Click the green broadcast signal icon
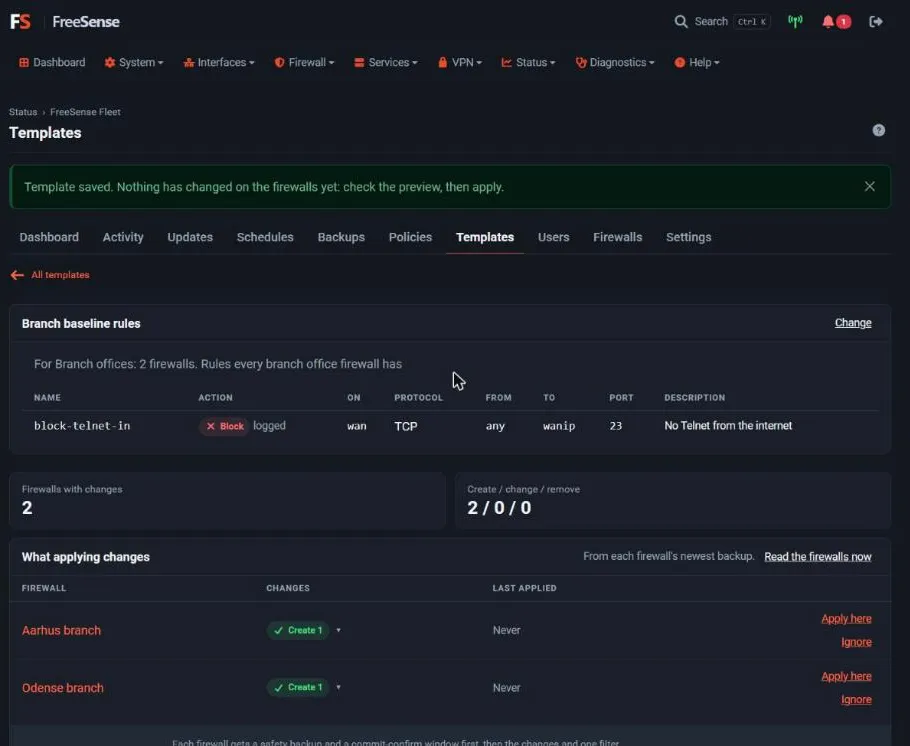 pos(795,21)
